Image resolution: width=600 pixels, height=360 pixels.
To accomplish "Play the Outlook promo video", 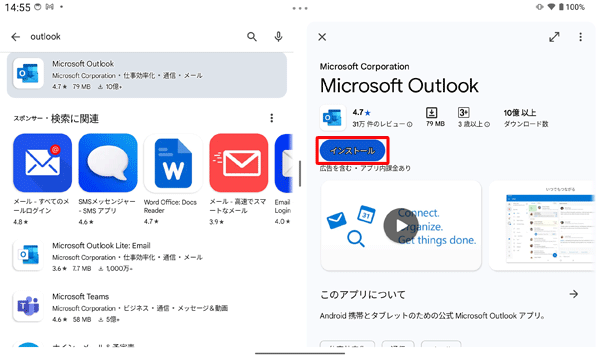I will click(401, 226).
